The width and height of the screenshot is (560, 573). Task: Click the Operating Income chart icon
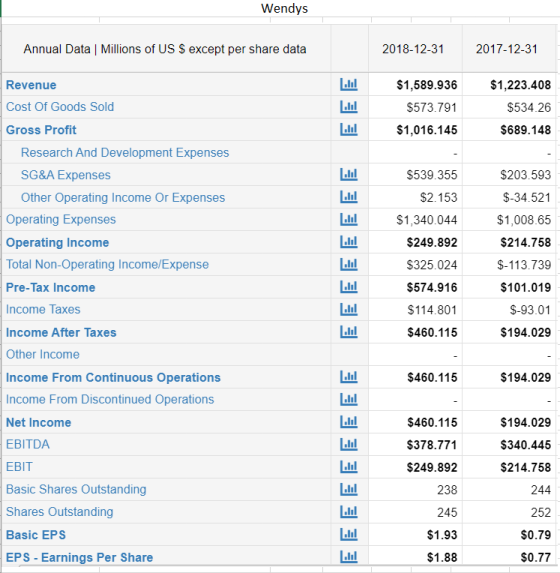pyautogui.click(x=349, y=242)
